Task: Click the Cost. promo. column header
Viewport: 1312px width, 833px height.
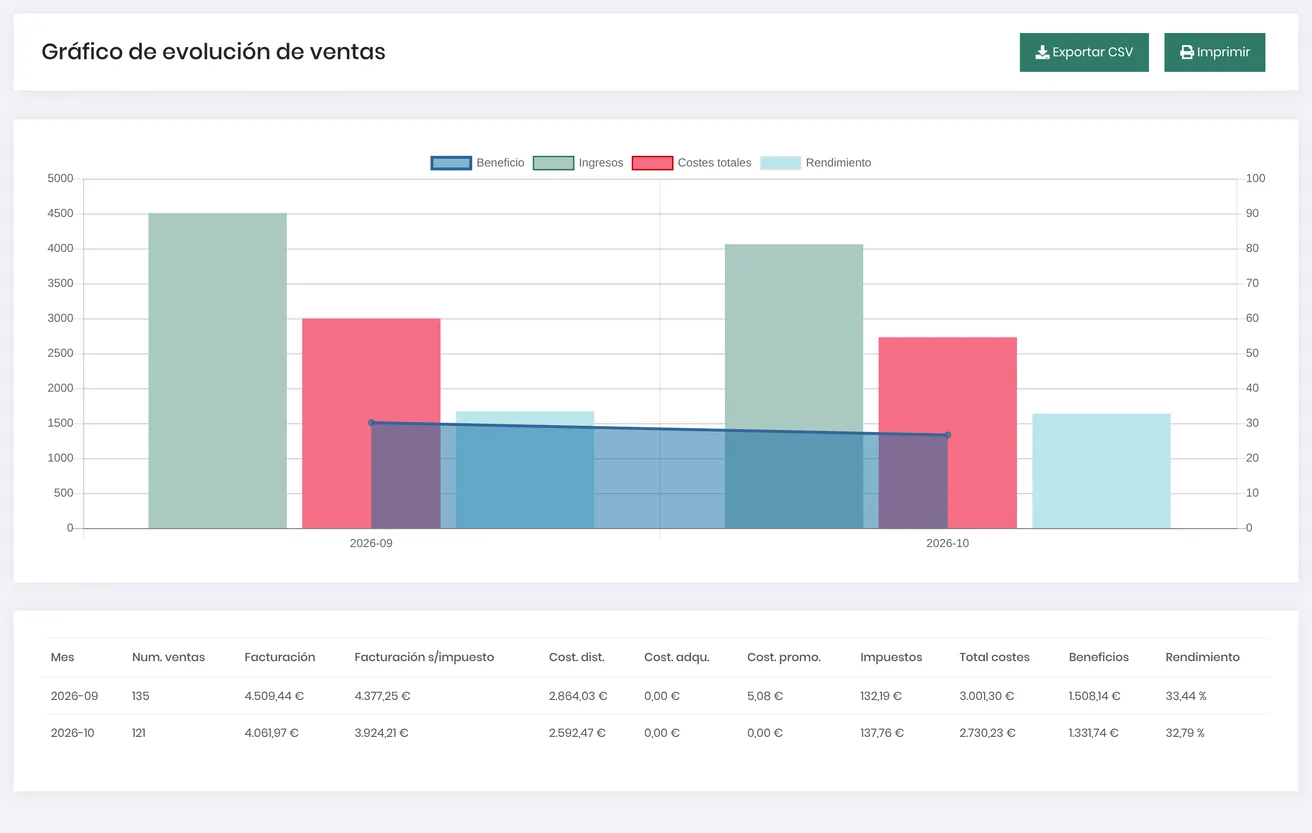Action: pos(784,657)
